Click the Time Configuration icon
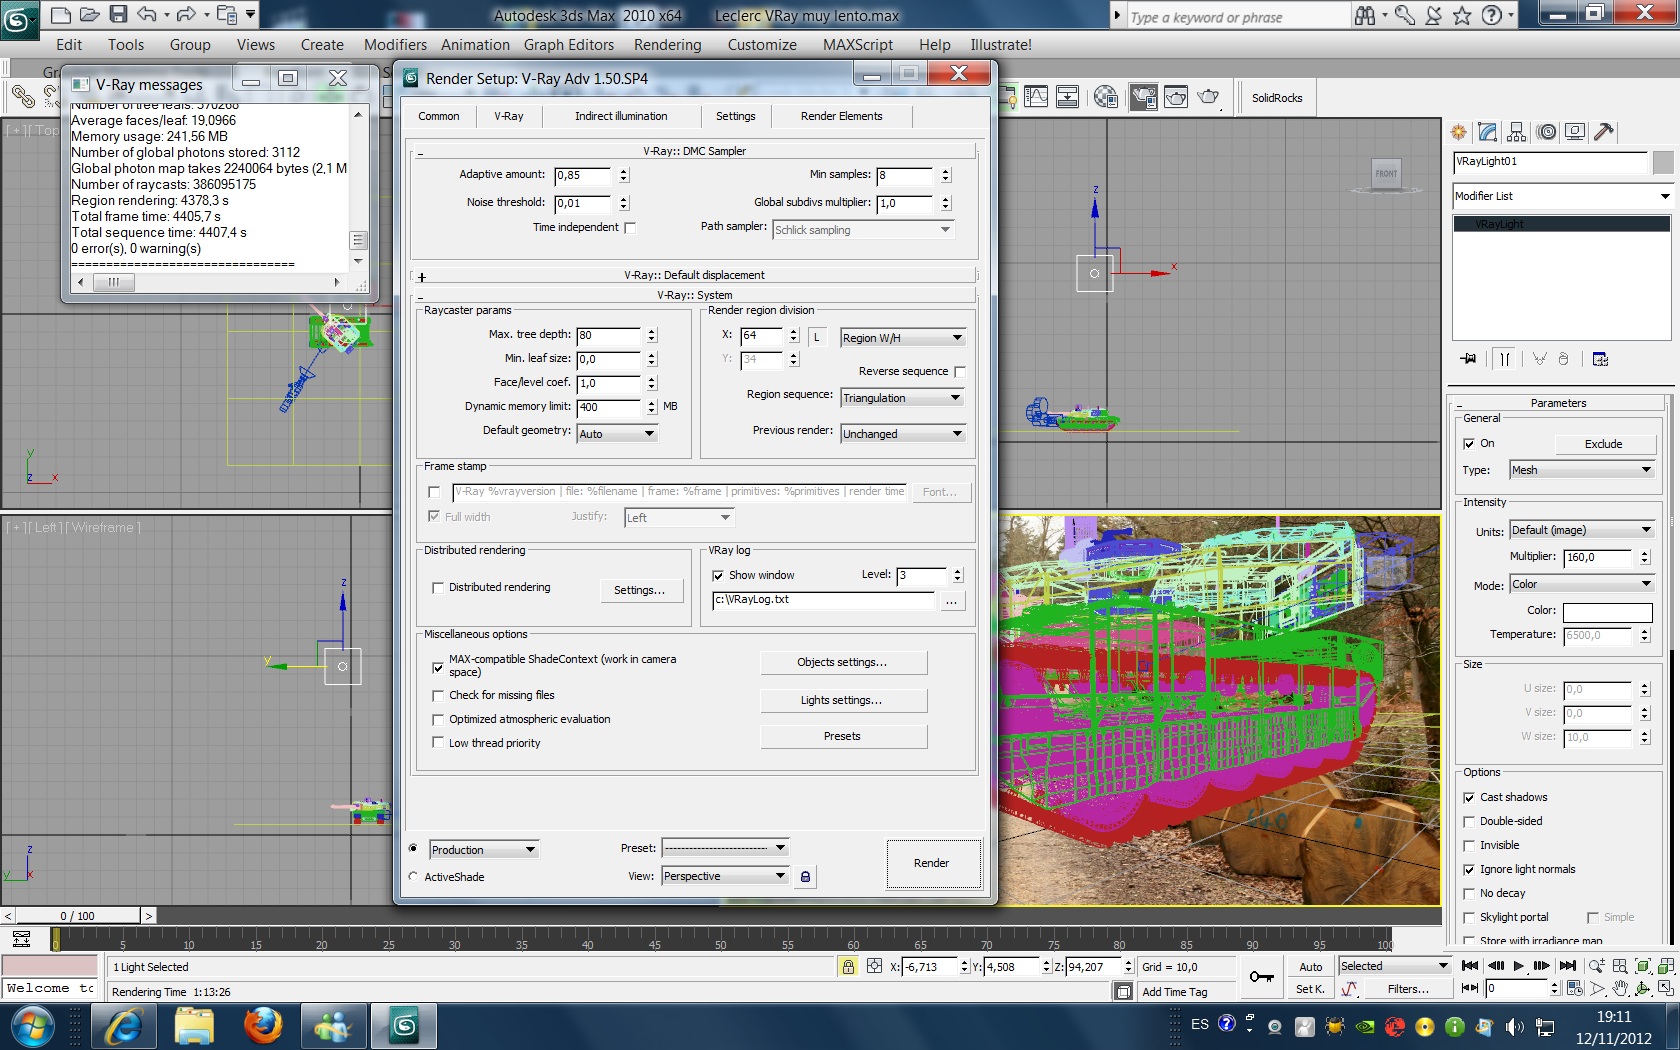The image size is (1680, 1050). [x=1575, y=988]
